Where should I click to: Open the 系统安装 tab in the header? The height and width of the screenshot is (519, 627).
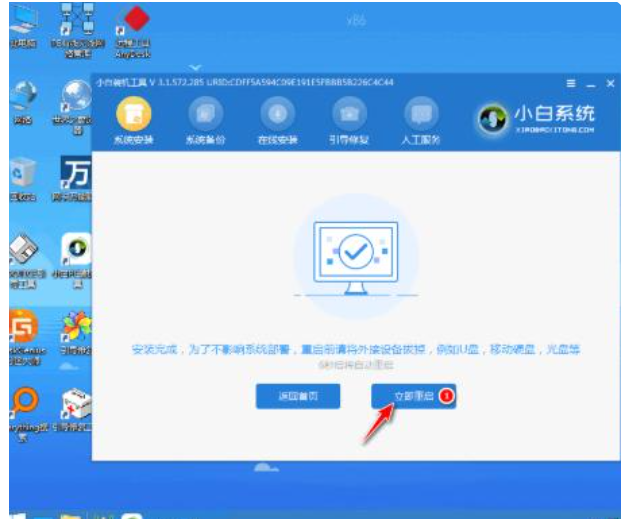[134, 120]
